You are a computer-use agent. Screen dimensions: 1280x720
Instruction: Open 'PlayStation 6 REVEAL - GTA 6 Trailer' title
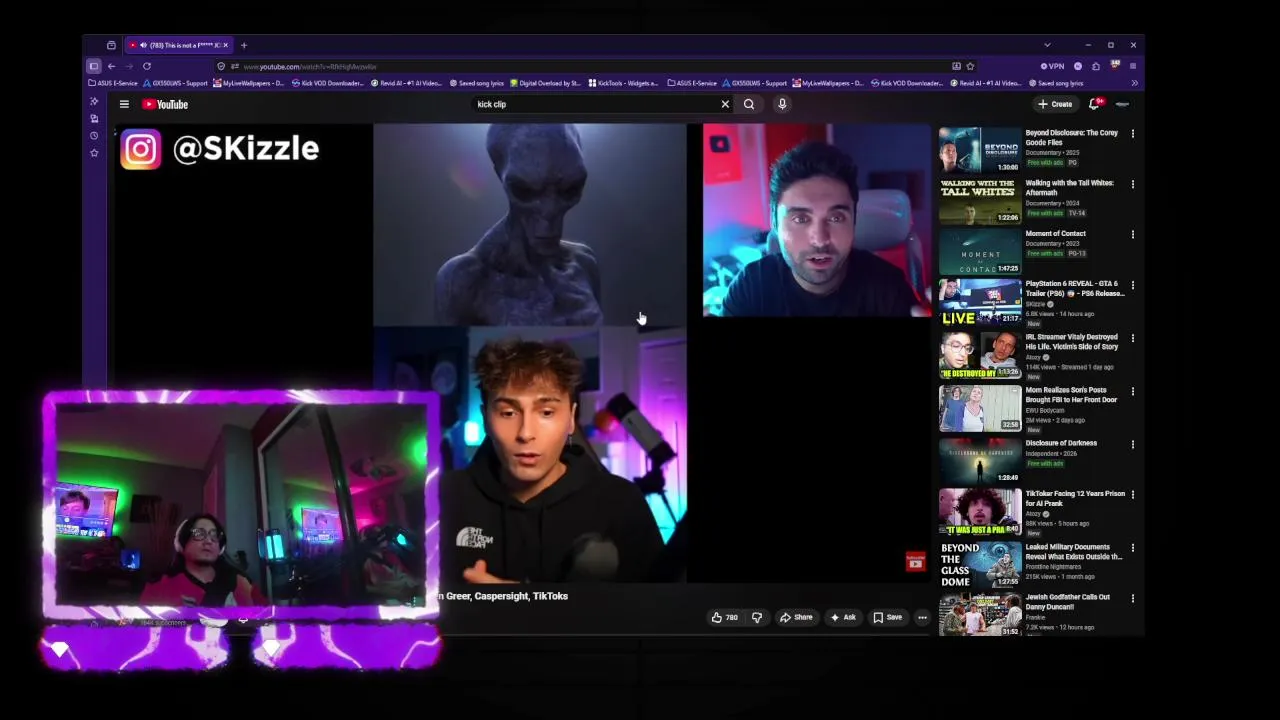[x=1075, y=288]
